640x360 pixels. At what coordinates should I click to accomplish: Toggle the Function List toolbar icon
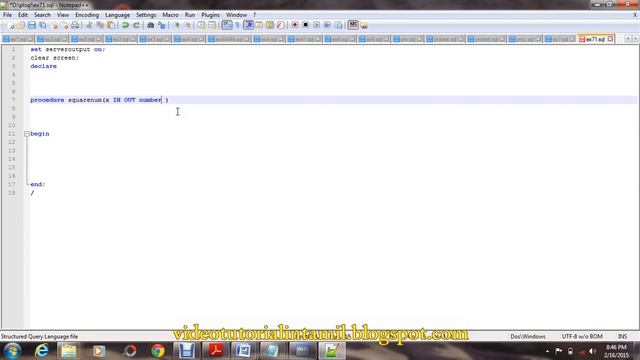(280, 25)
